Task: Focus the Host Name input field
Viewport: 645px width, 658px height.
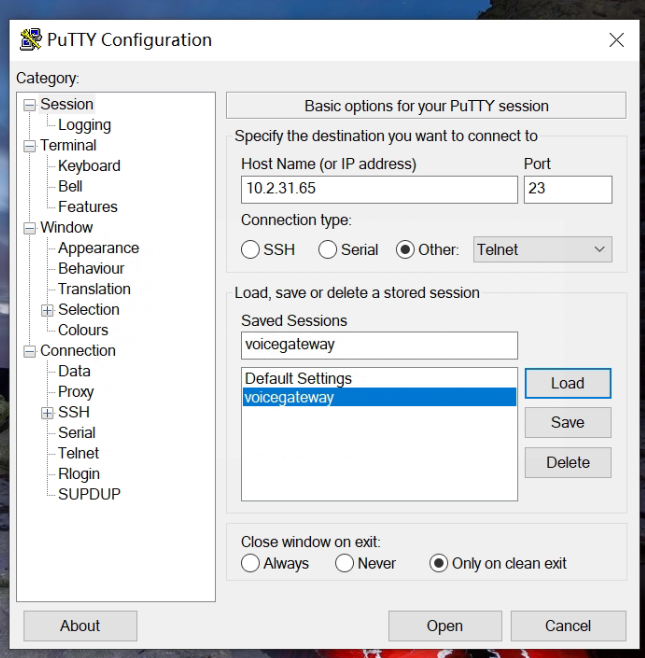Action: click(x=379, y=190)
